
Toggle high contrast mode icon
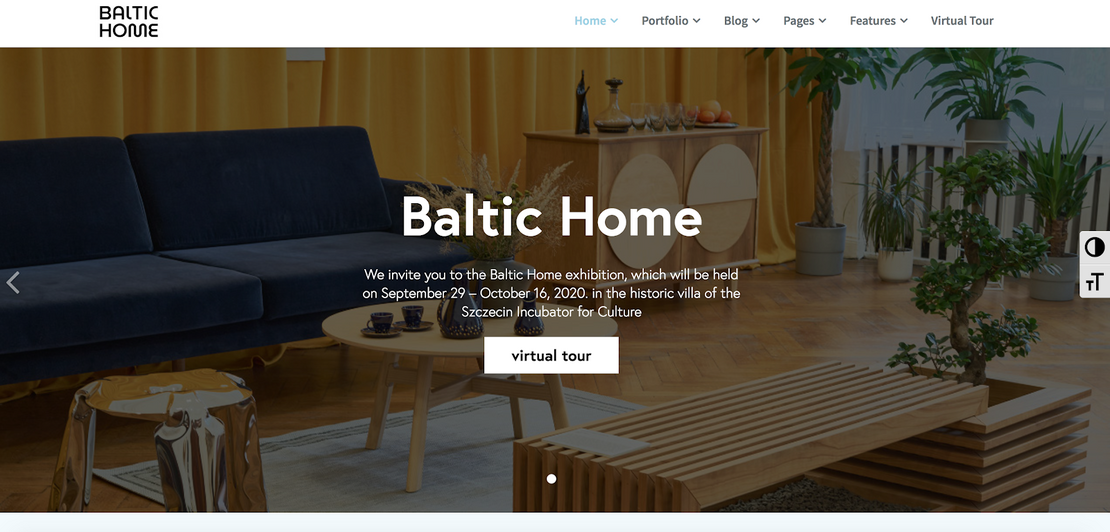coord(1094,247)
